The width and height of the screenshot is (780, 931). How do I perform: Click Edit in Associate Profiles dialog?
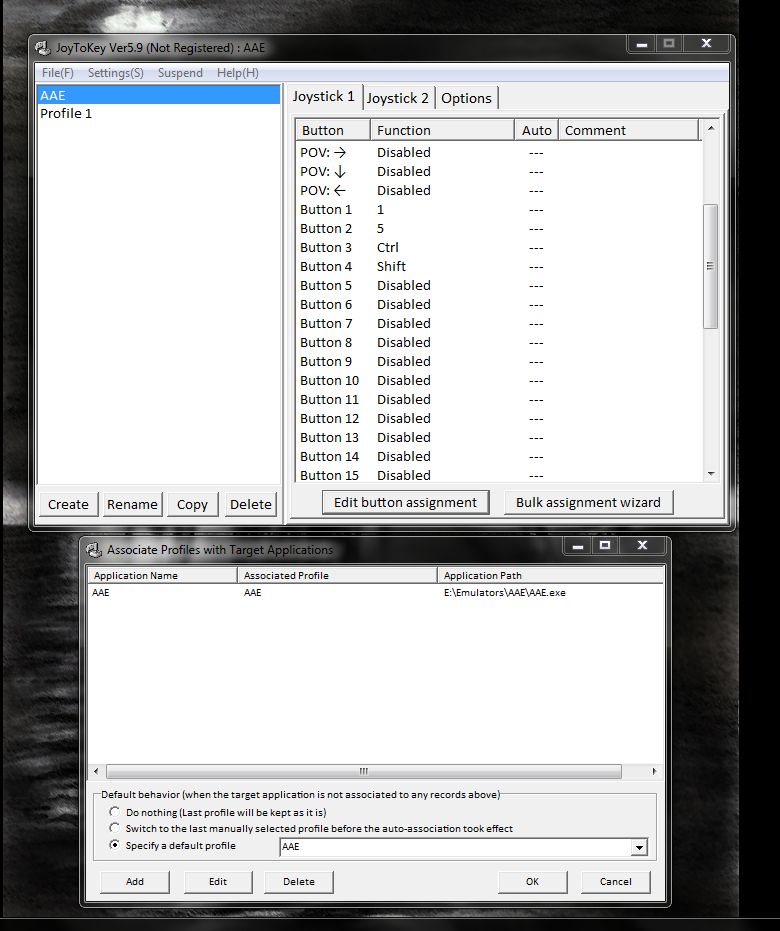click(218, 882)
